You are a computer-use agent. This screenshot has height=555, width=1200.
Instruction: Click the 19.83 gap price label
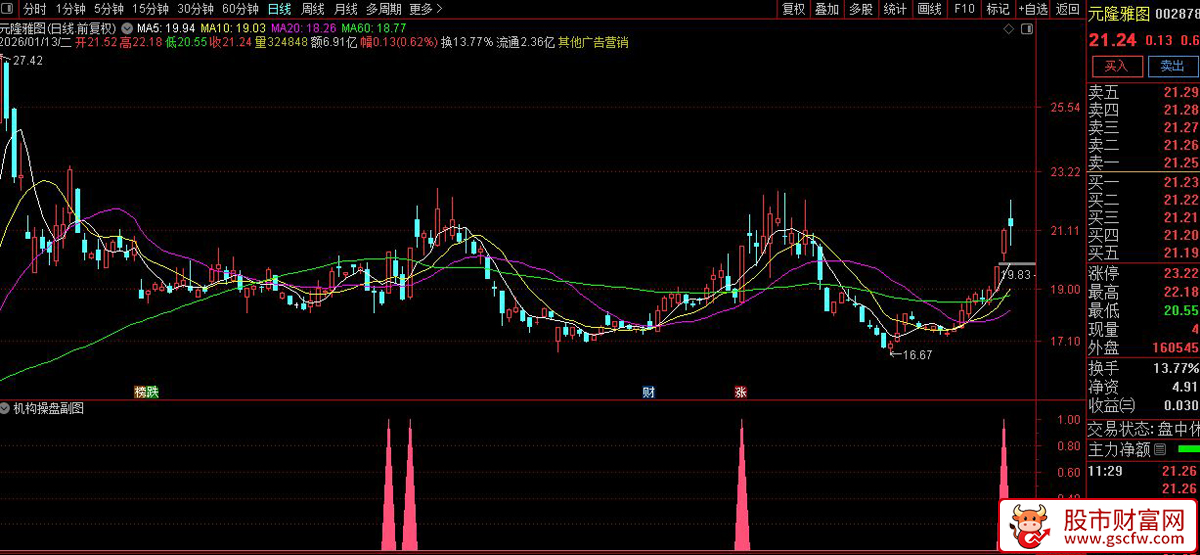(1016, 273)
